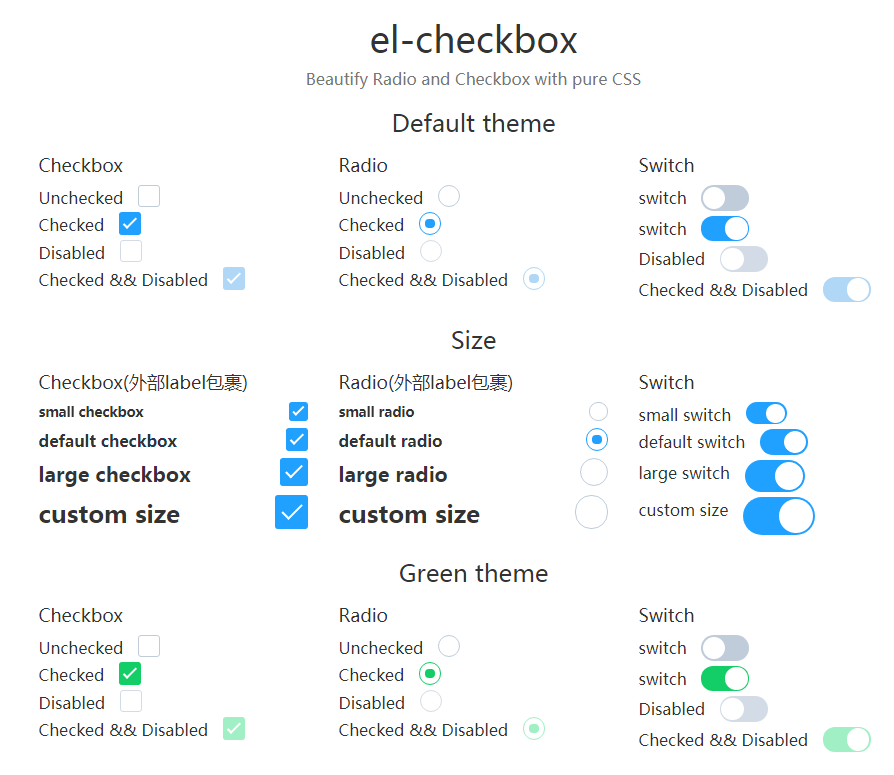Select the small radio circle
The width and height of the screenshot is (894, 775).
(x=598, y=412)
